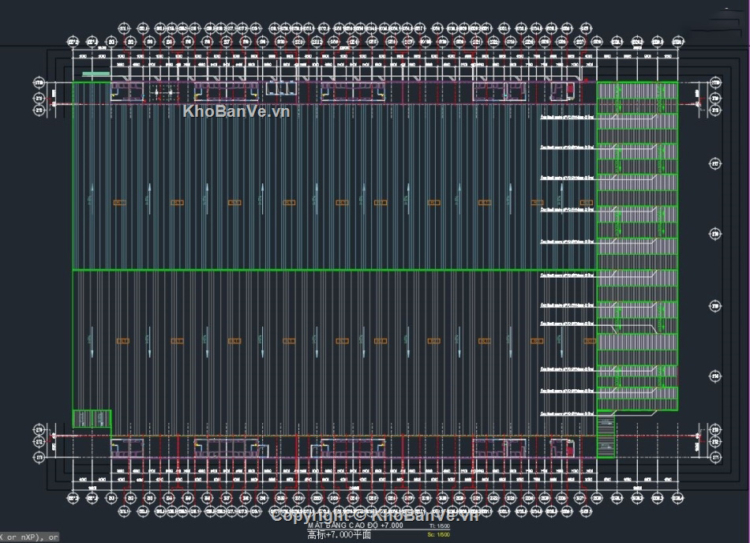The width and height of the screenshot is (750, 543).
Task: Select the top grid bubble on the left edge
Action: [x=40, y=80]
